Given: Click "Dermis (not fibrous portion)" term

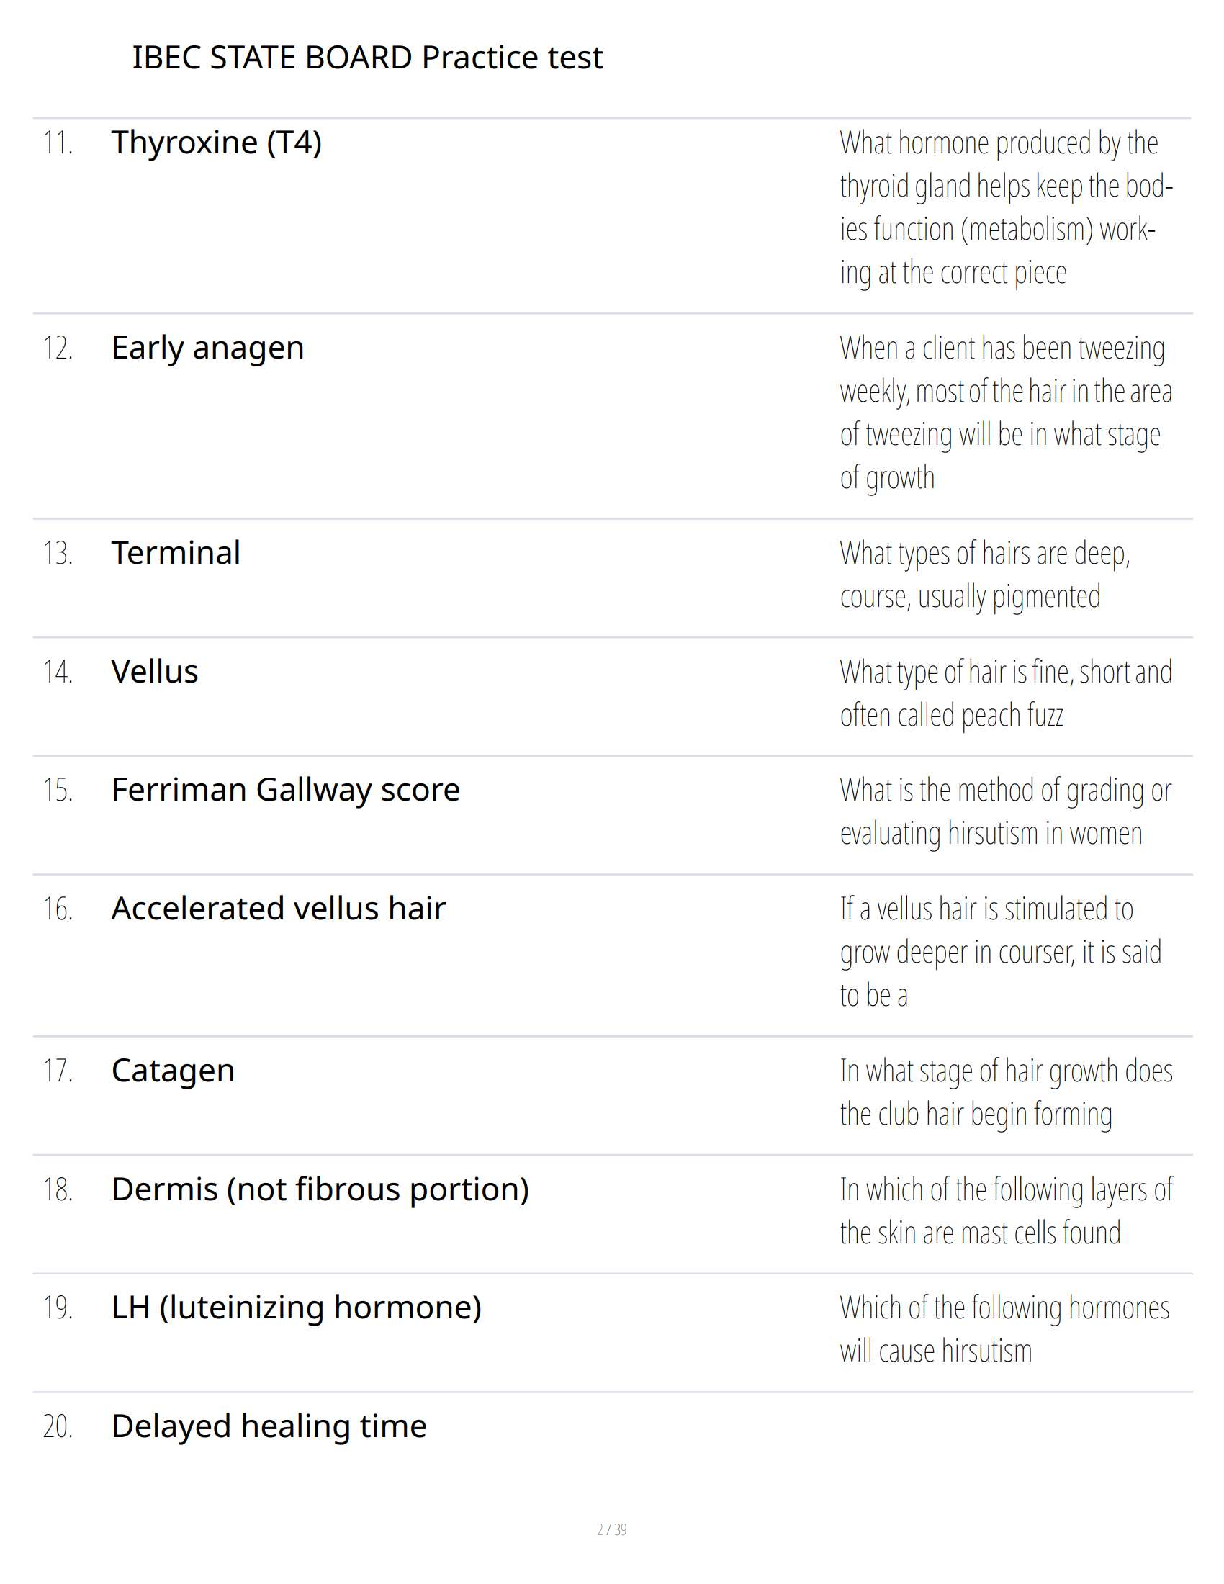Looking at the screenshot, I should coord(320,1189).
